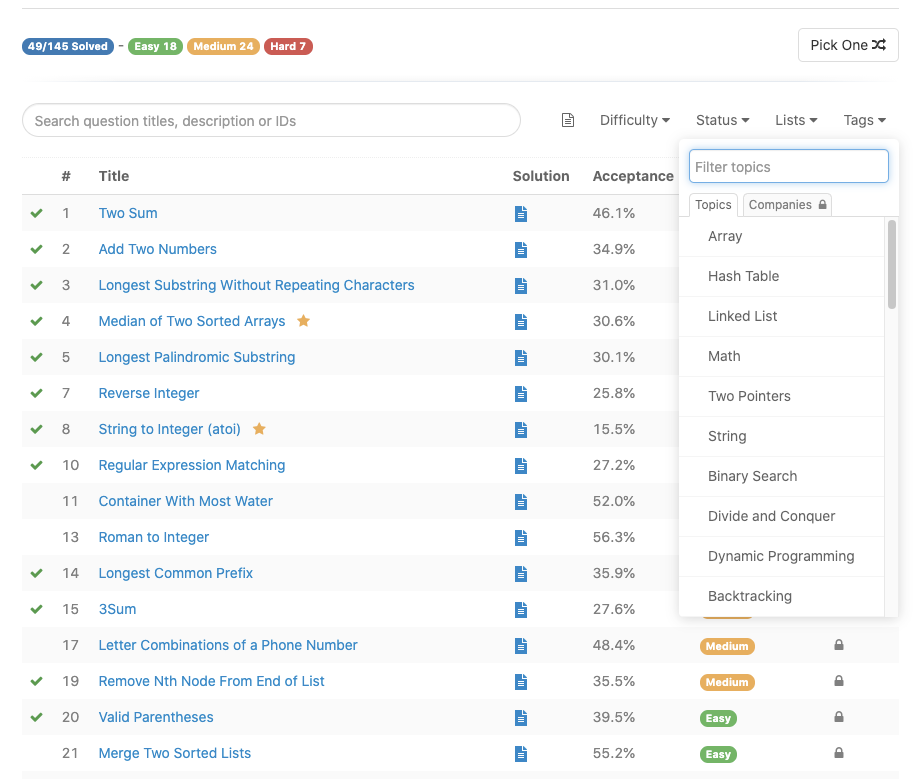This screenshot has height=779, width=919.
Task: Click the document icon left of Difficulty filter
Action: click(x=567, y=120)
